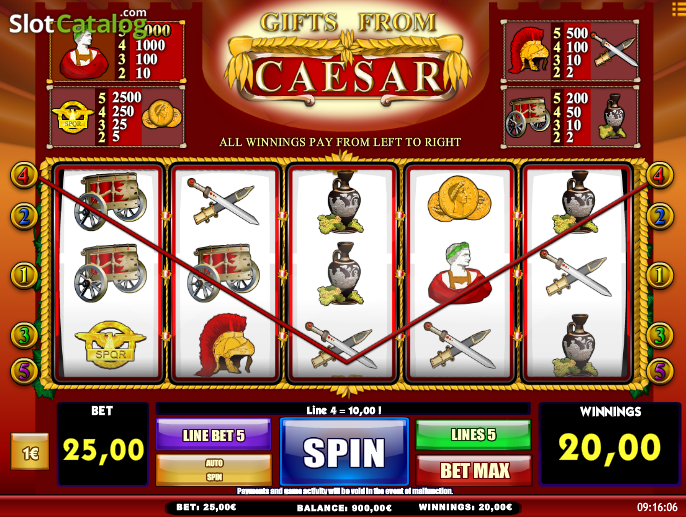
Task: Select payline 3 marker on left
Action: [24, 335]
